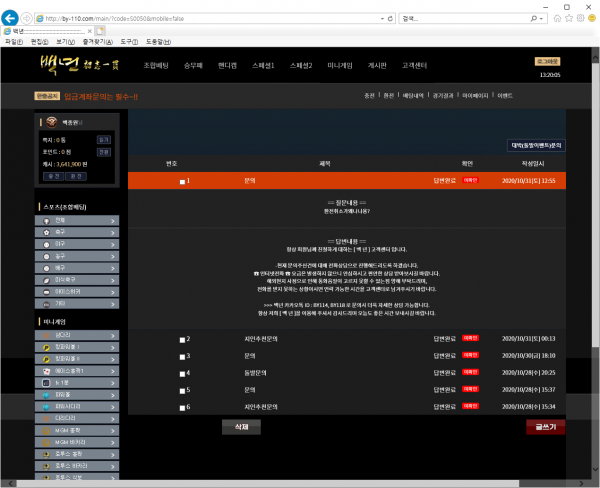Image resolution: width=600 pixels, height=488 pixels.
Task: Open the browser home page icon
Action: click(558, 18)
